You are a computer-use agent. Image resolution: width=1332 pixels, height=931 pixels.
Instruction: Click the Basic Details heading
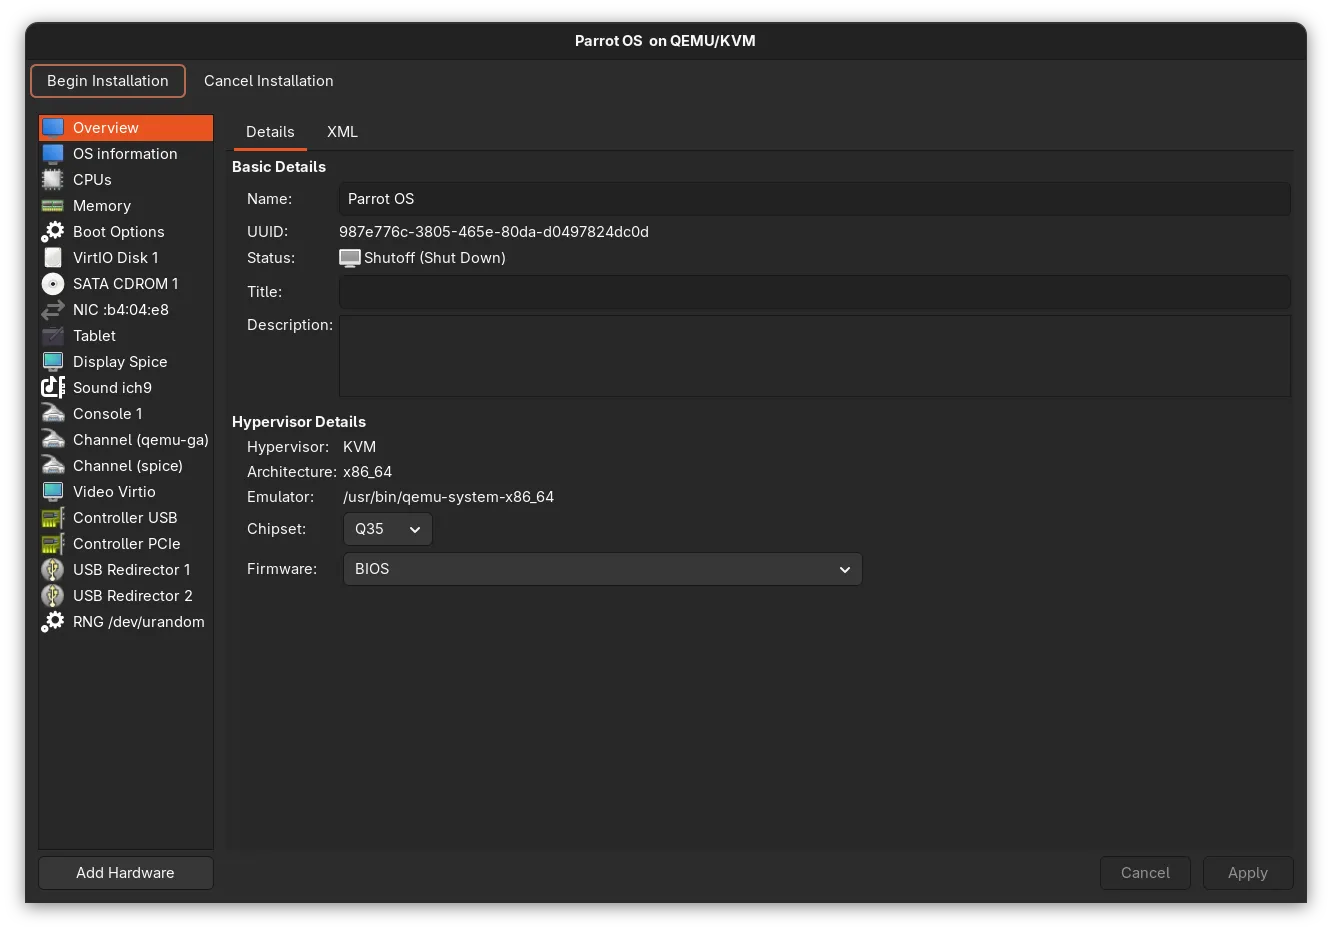click(x=279, y=167)
